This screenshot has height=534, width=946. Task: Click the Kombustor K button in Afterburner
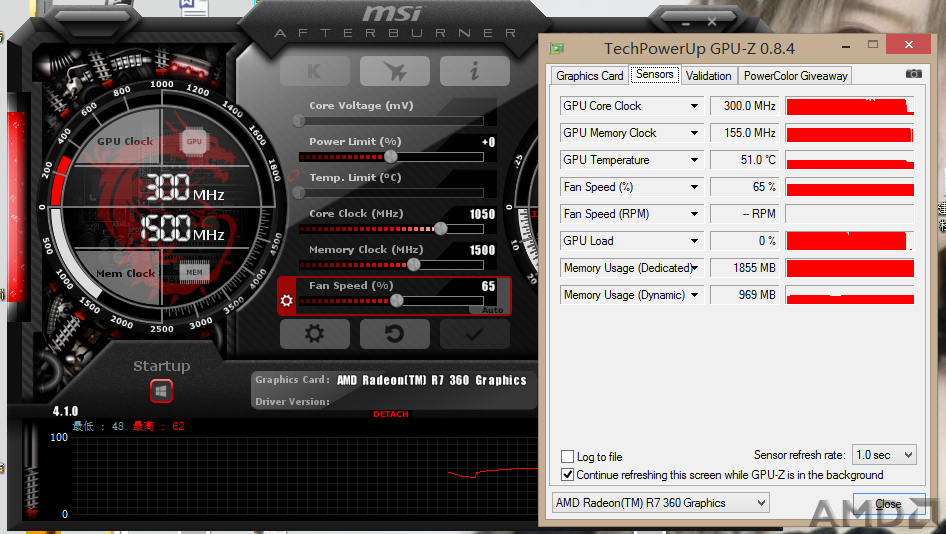point(315,71)
